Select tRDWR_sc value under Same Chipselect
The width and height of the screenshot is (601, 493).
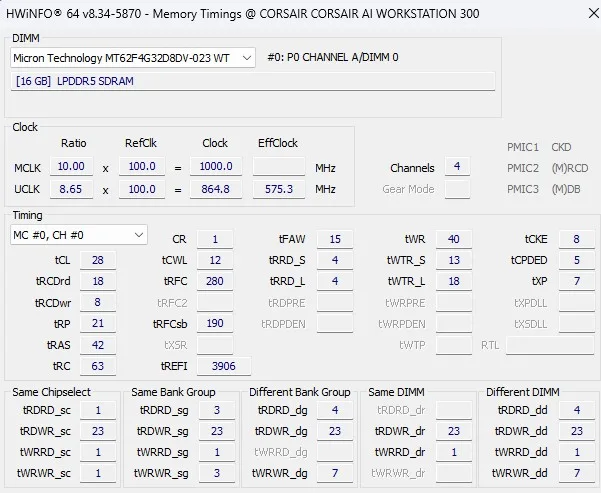[98, 432]
